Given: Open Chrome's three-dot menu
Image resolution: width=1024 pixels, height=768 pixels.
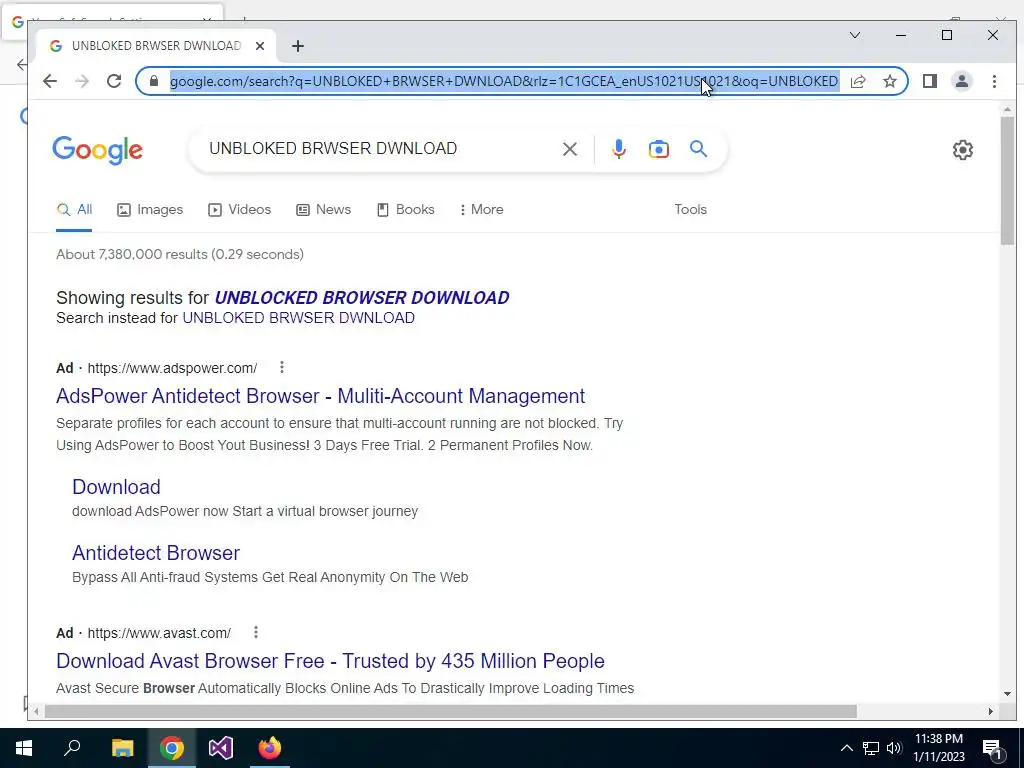Looking at the screenshot, I should pyautogui.click(x=994, y=81).
